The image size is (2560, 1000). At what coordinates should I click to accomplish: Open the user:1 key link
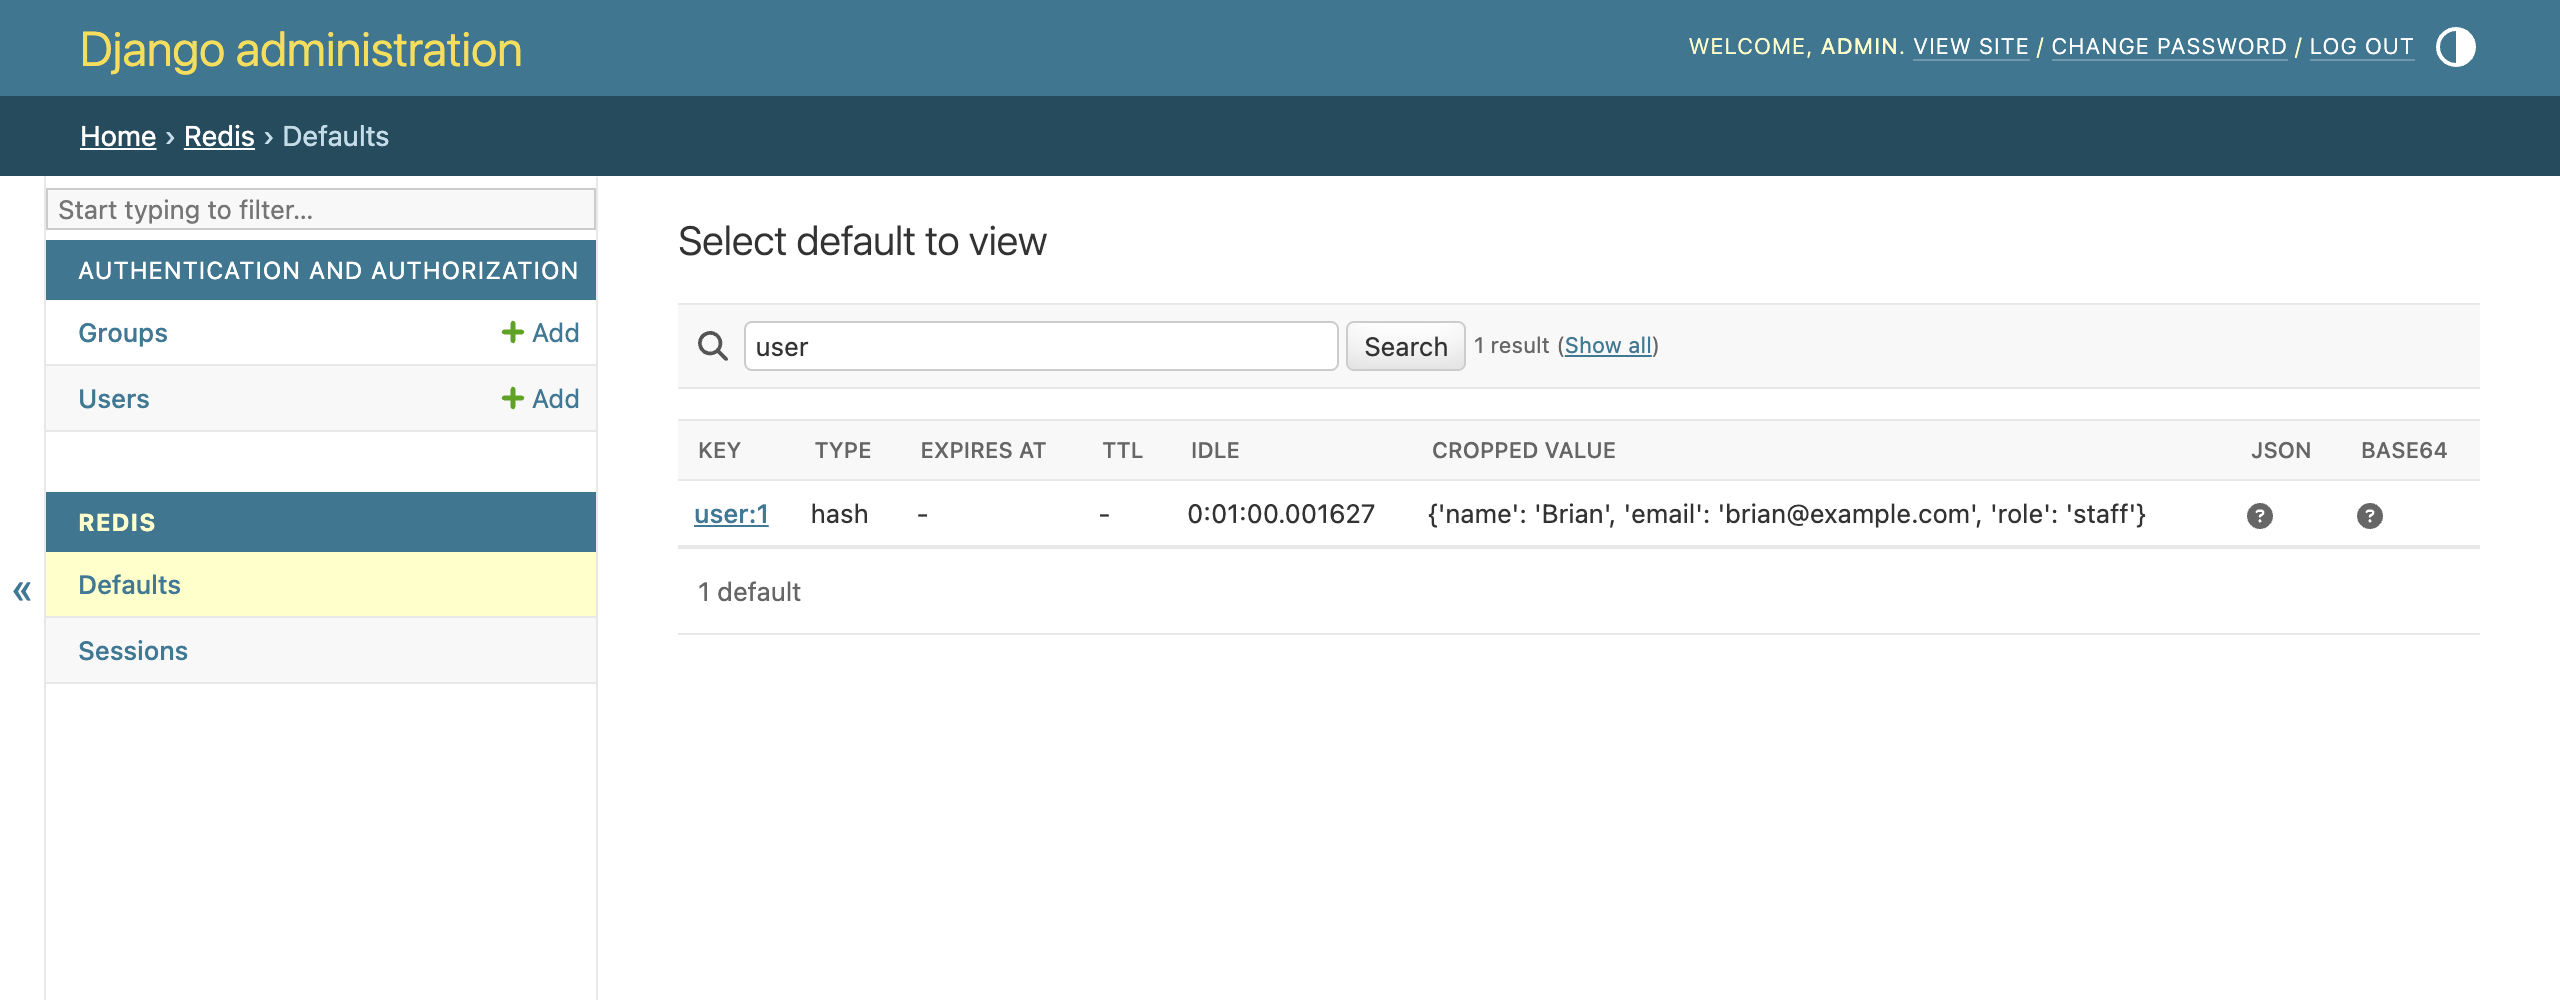pos(731,514)
